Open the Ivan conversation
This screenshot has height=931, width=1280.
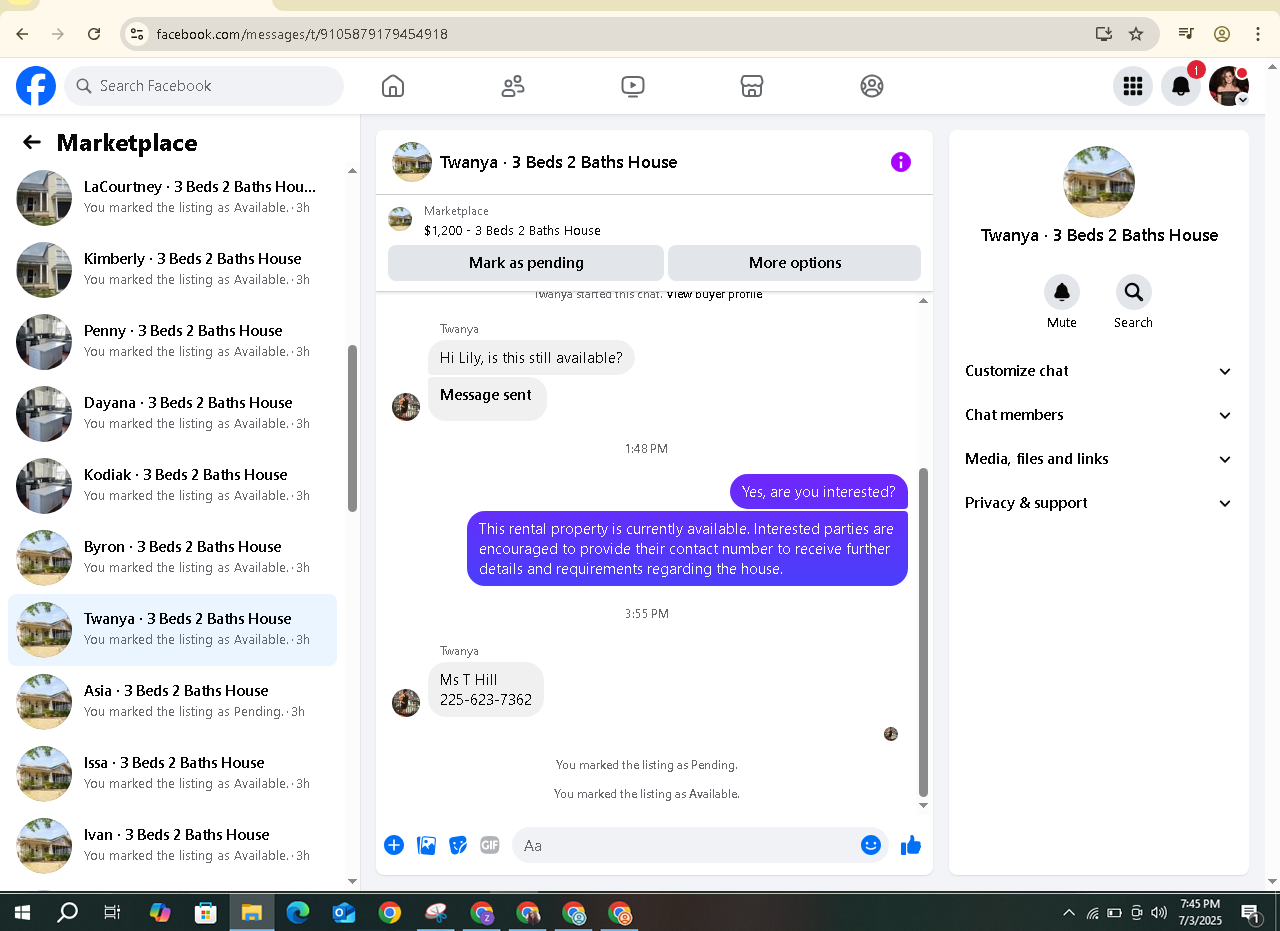tap(172, 846)
